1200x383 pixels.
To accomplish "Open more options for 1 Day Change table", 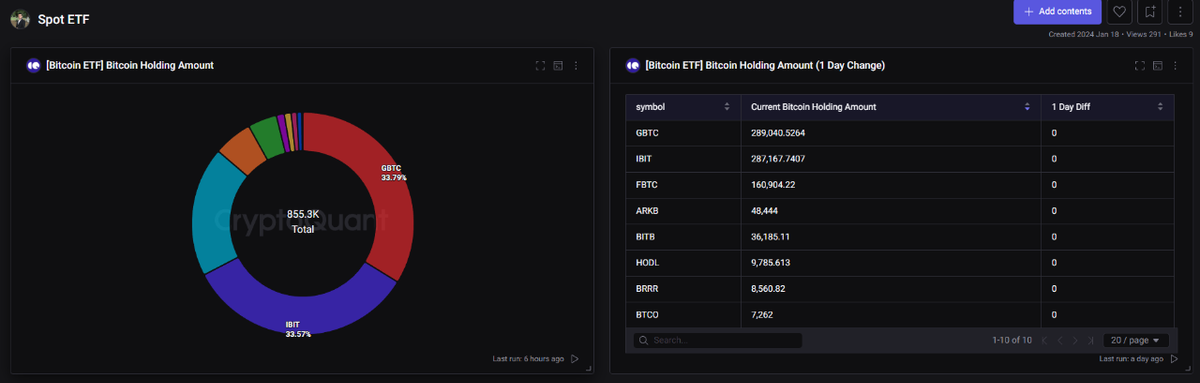I will click(x=1174, y=66).
